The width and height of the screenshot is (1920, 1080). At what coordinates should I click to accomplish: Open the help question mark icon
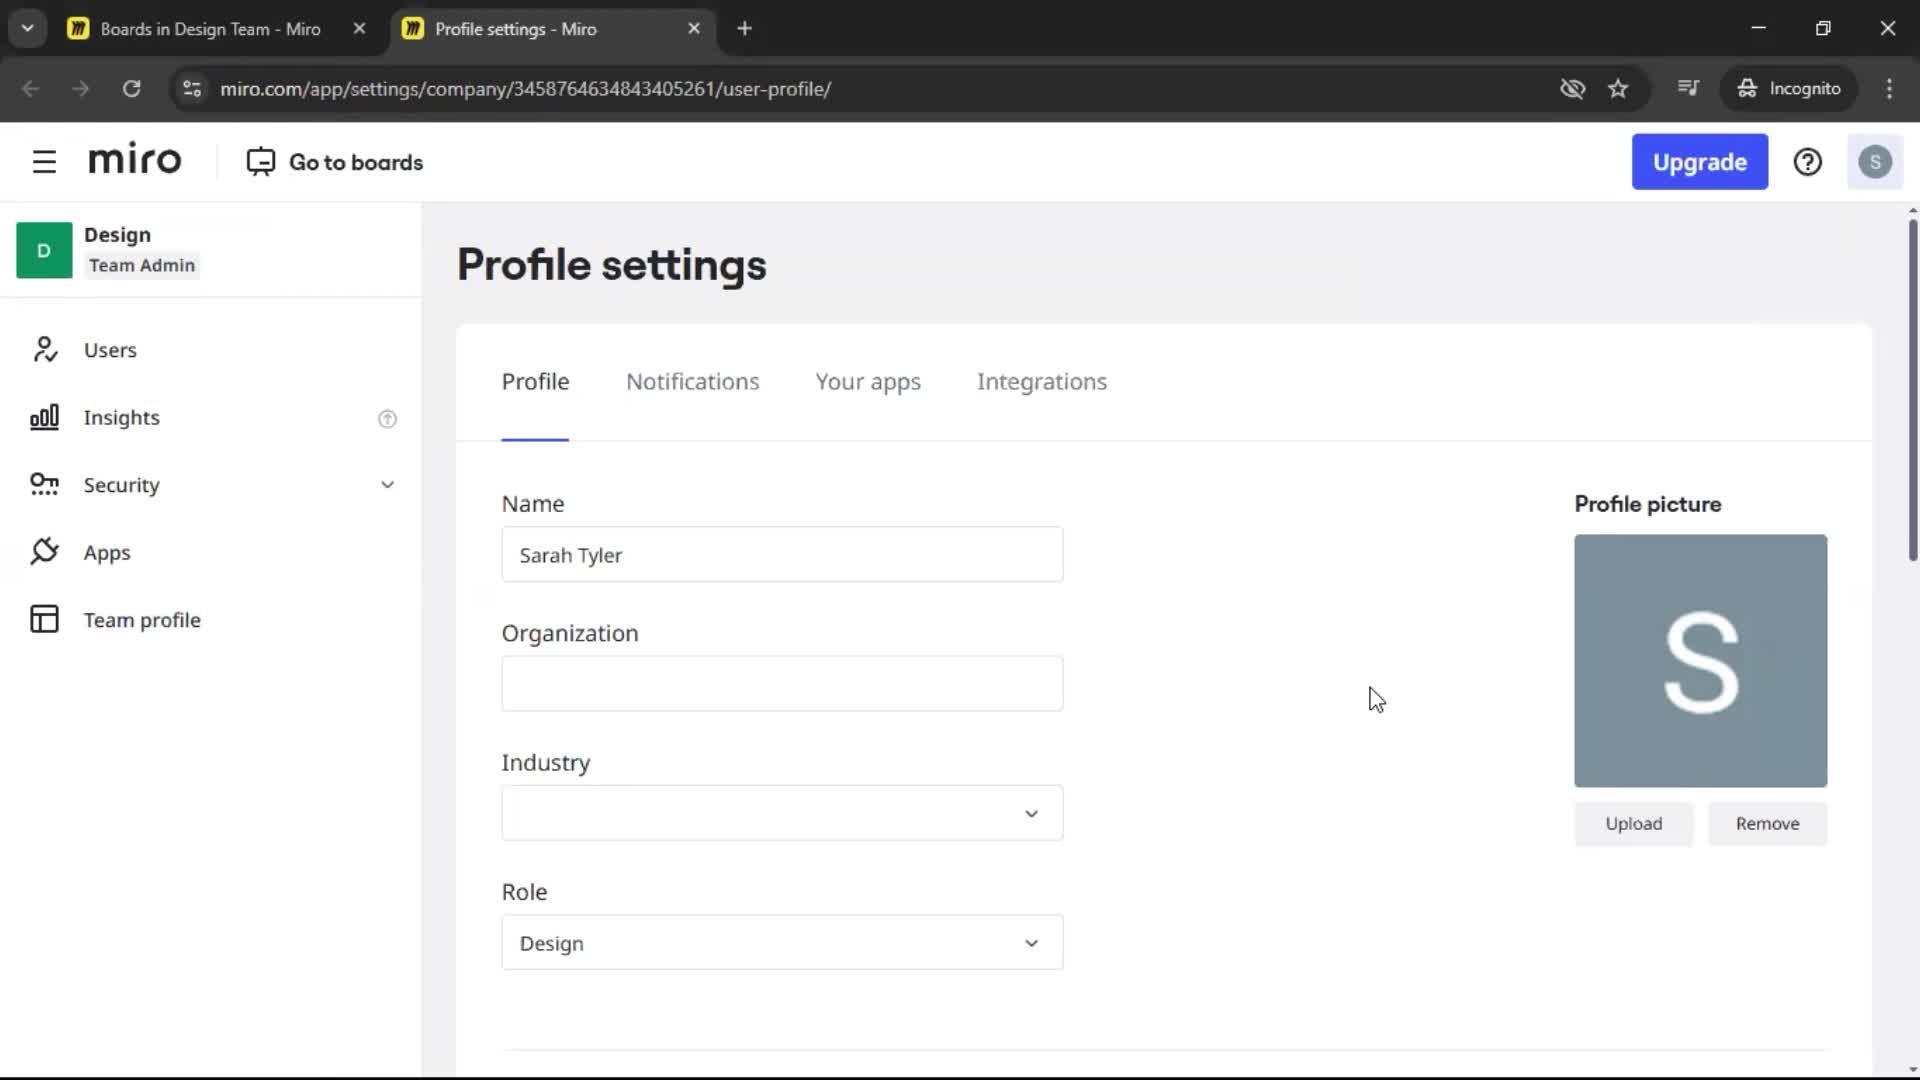[1807, 162]
